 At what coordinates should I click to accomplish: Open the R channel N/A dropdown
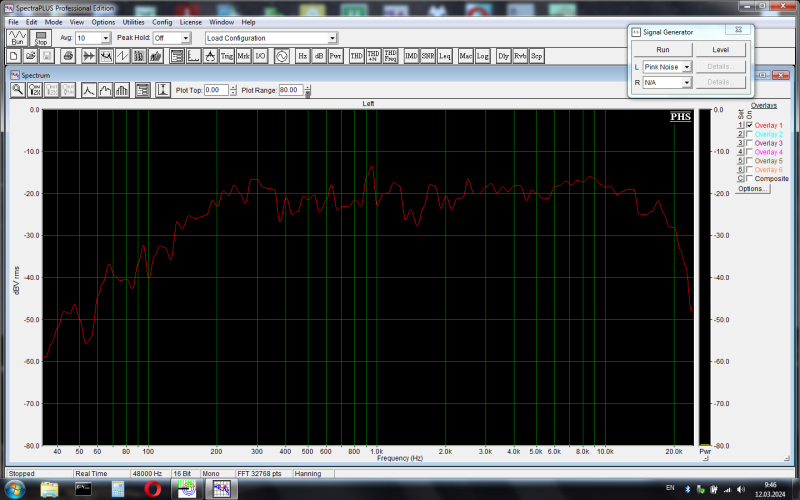point(687,82)
